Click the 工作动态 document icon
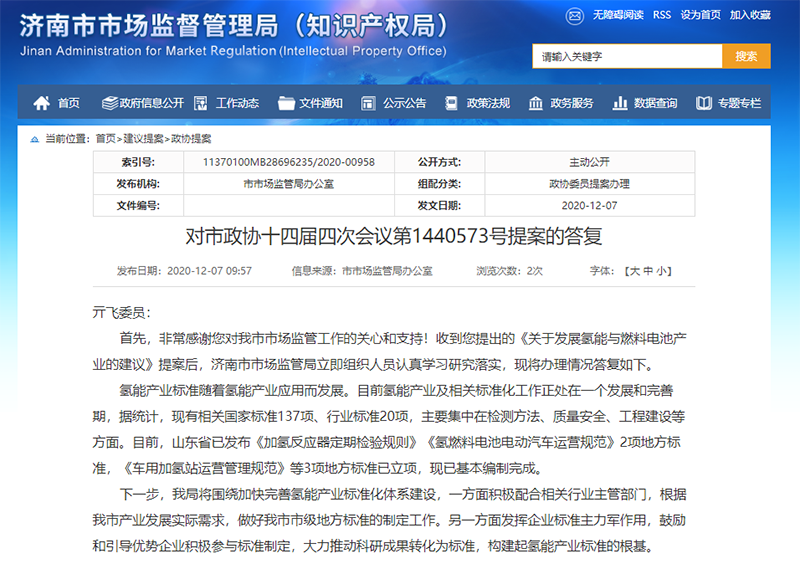This screenshot has height=569, width=800. pyautogui.click(x=202, y=103)
